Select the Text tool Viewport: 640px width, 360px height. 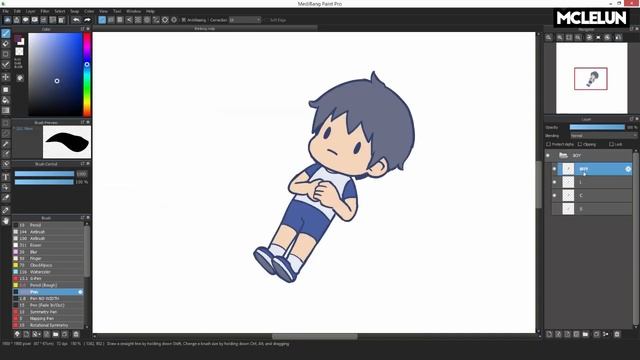(6, 177)
